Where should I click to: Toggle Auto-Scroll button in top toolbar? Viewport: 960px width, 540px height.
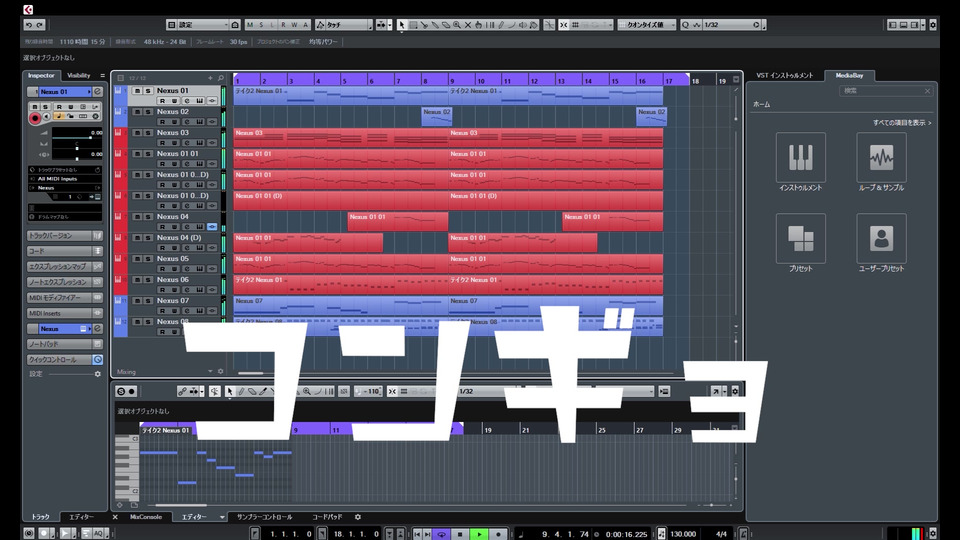(x=382, y=24)
